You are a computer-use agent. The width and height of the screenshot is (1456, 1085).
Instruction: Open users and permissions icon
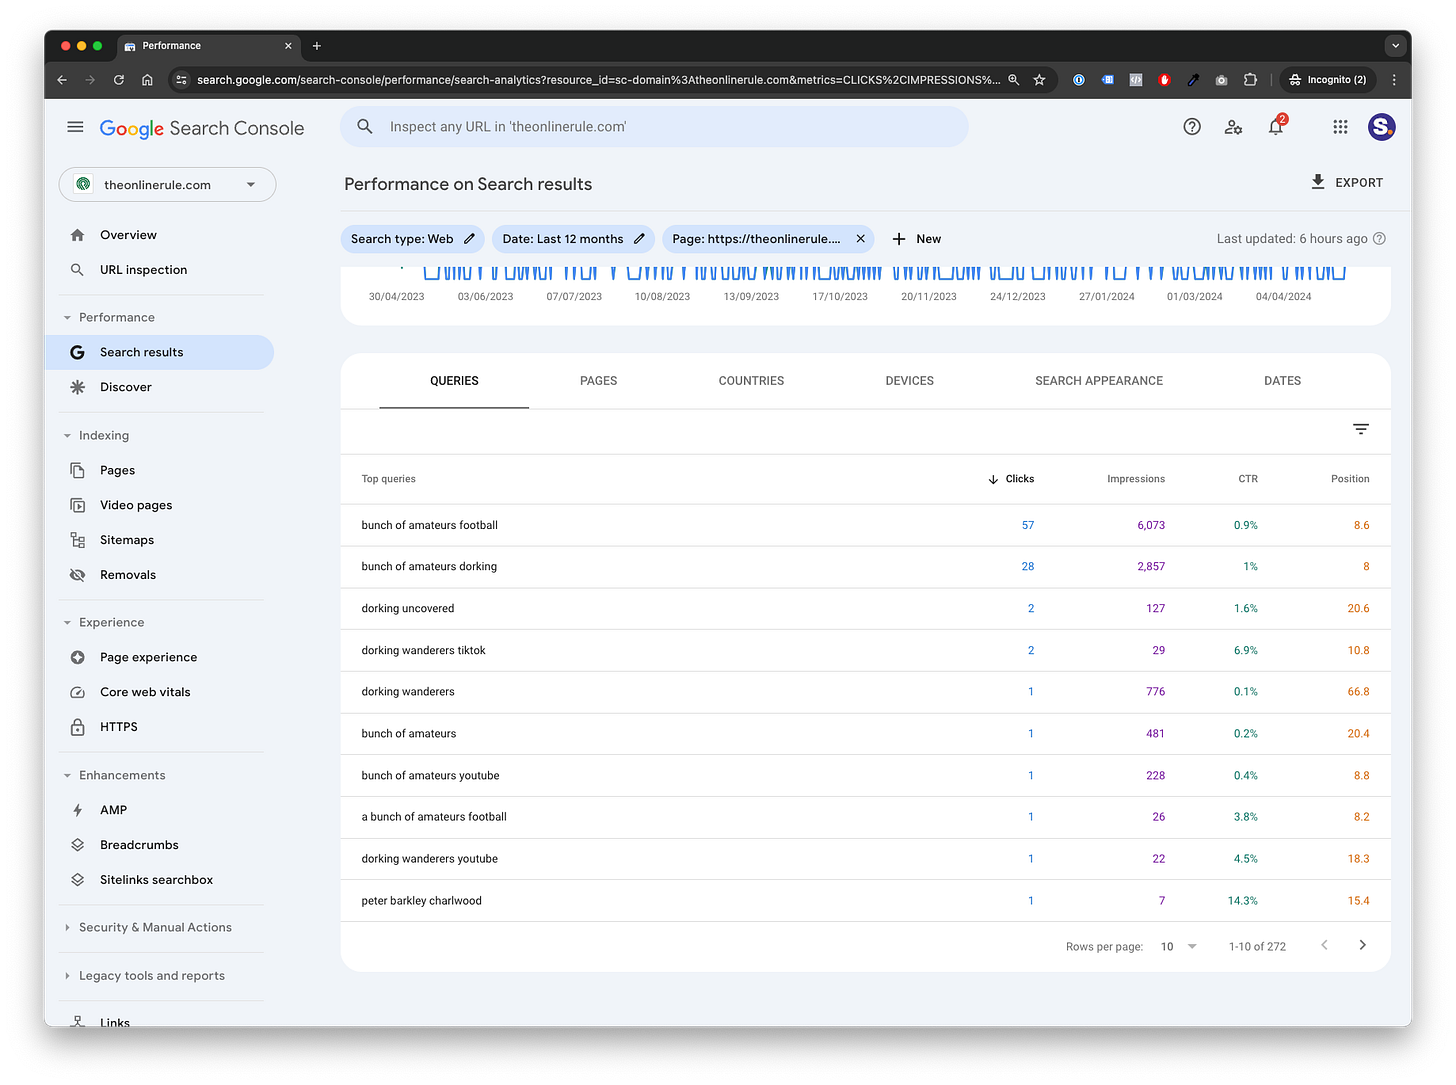tap(1233, 127)
